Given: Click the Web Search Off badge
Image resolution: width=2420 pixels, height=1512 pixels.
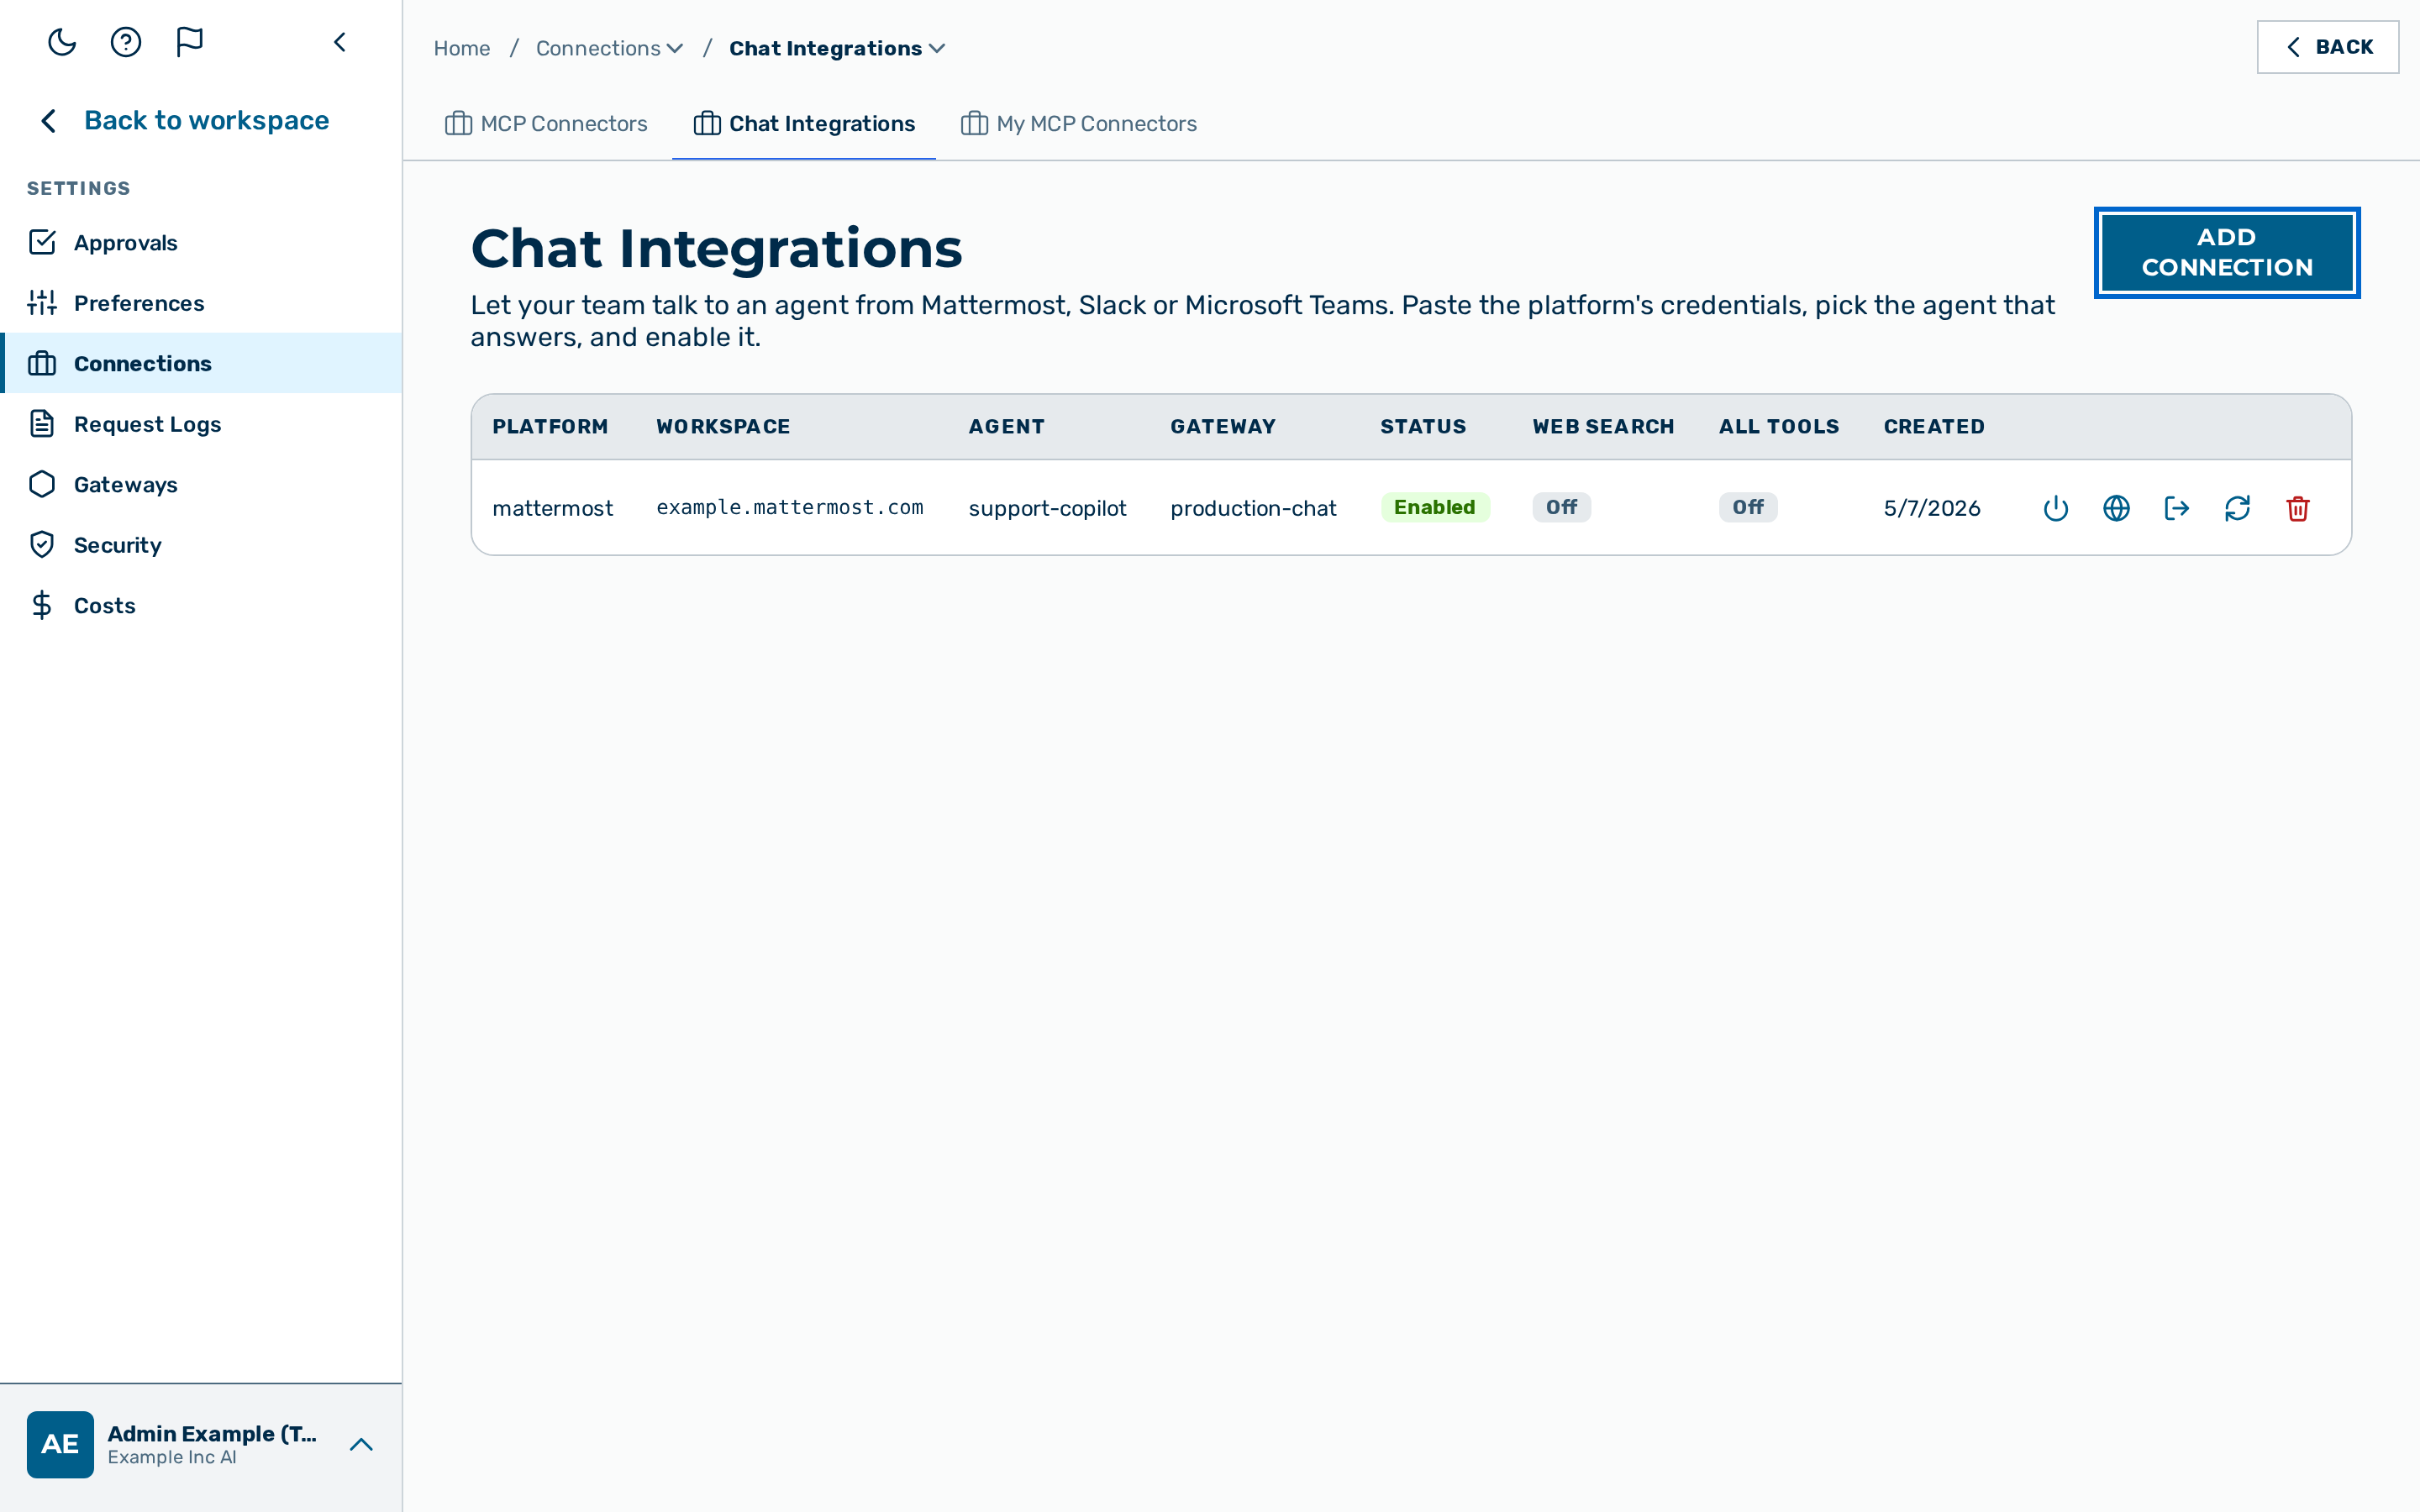Looking at the screenshot, I should [x=1561, y=507].
